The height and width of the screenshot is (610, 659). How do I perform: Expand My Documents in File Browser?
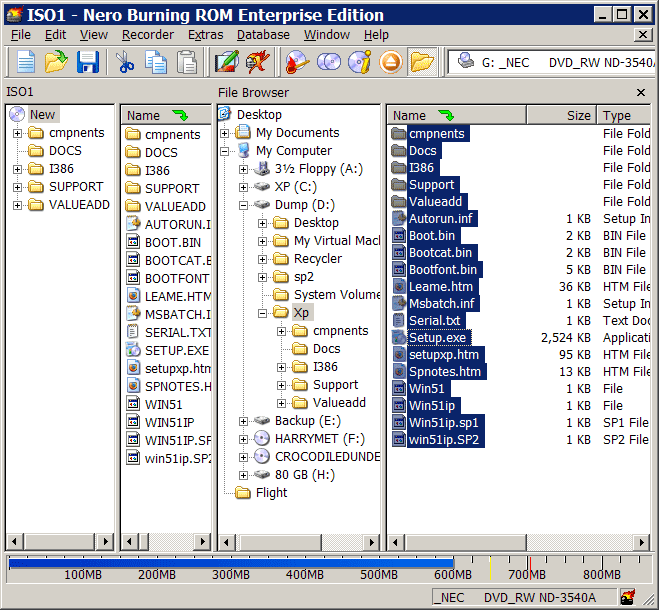pos(224,133)
